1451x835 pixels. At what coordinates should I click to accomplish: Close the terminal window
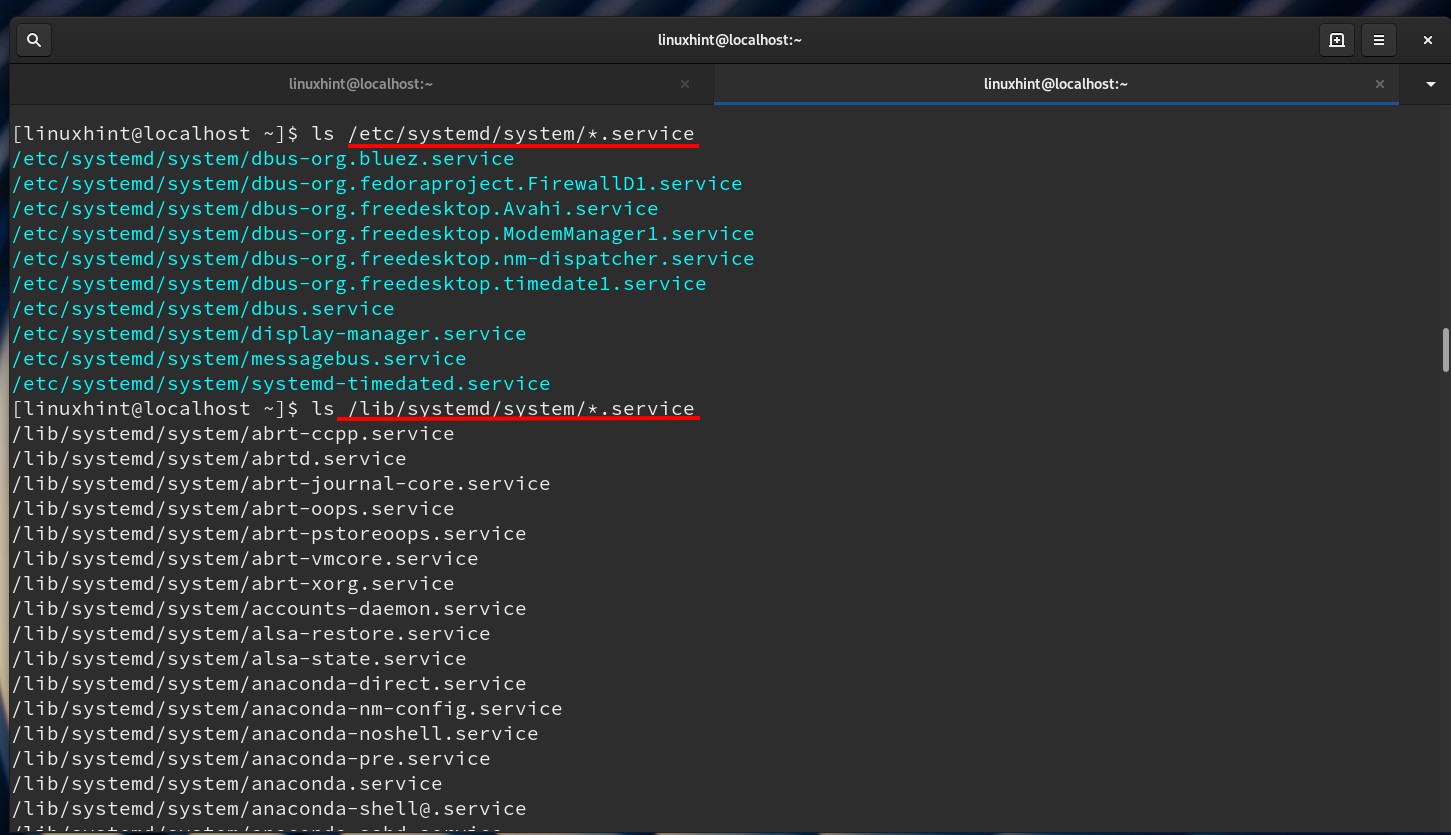click(1428, 40)
